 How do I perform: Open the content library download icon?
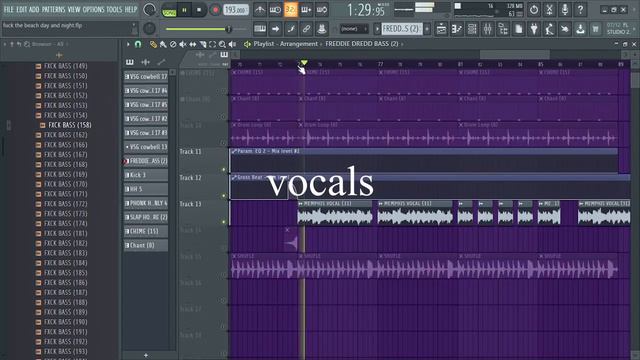tap(580, 29)
